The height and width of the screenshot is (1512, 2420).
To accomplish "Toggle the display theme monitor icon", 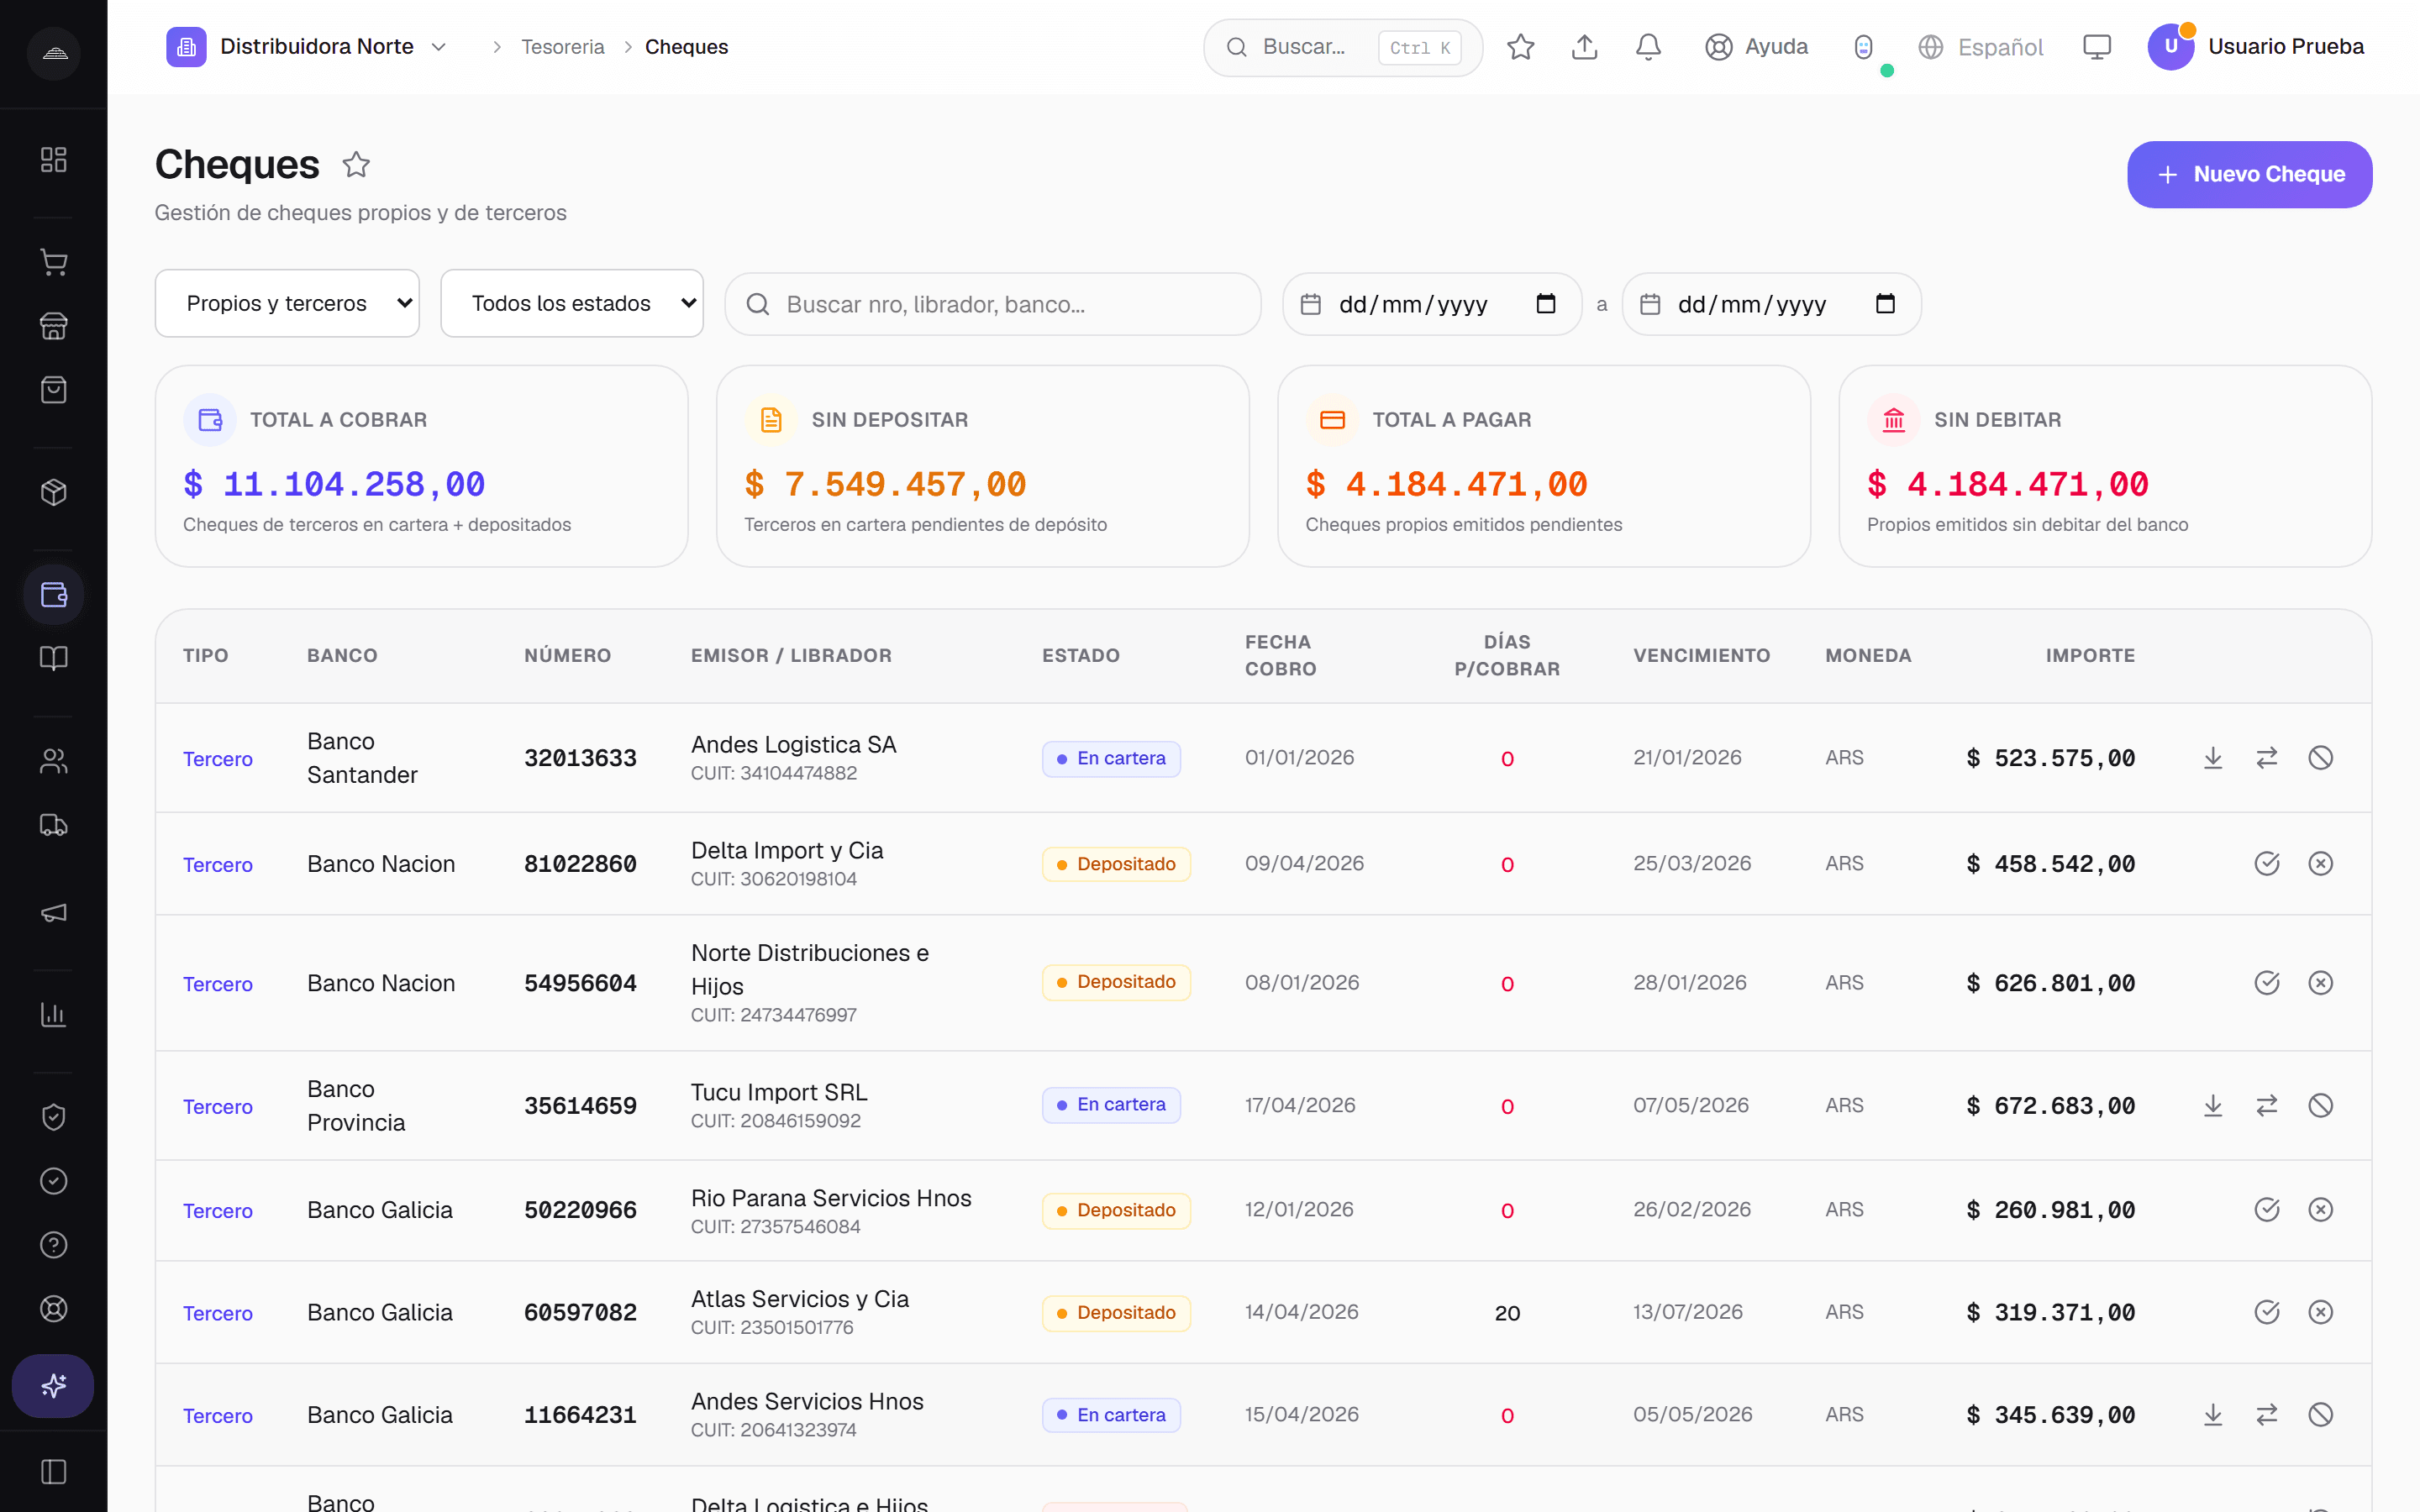I will (x=2097, y=47).
